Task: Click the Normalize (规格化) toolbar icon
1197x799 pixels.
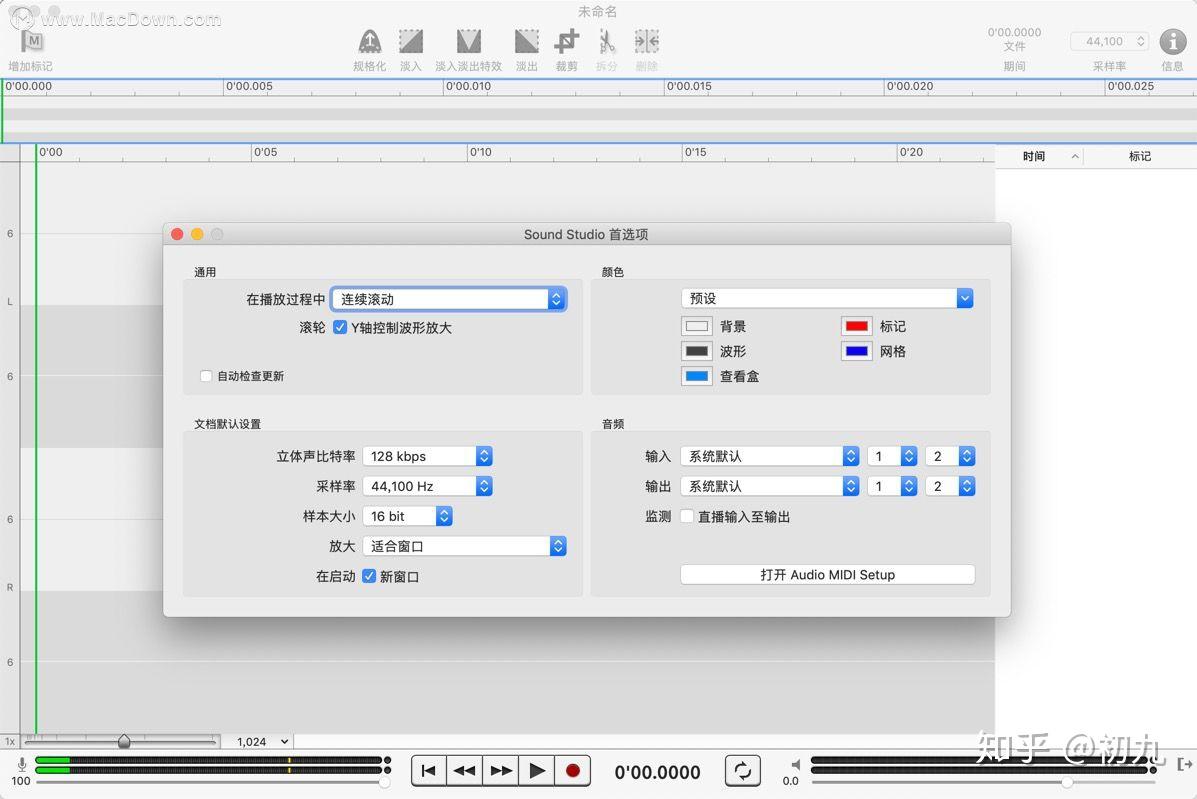Action: (x=369, y=41)
